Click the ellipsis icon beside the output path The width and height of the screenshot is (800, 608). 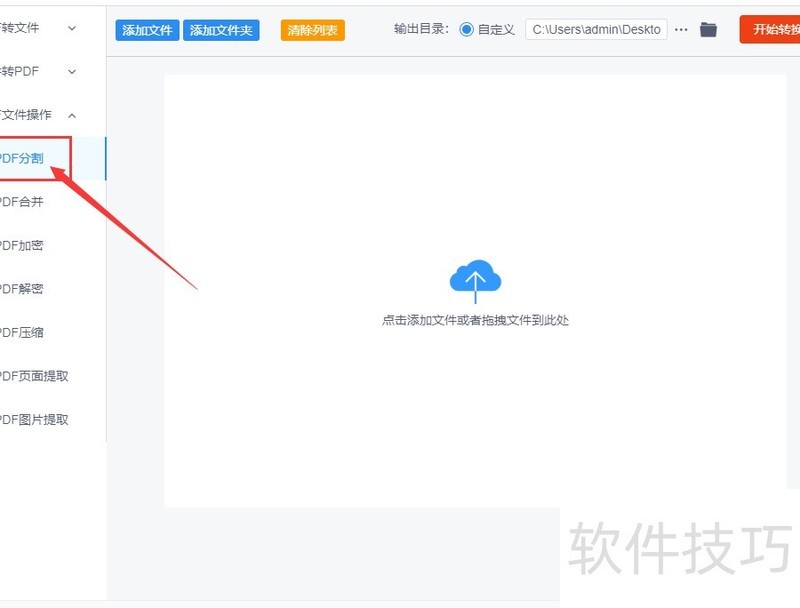(680, 29)
